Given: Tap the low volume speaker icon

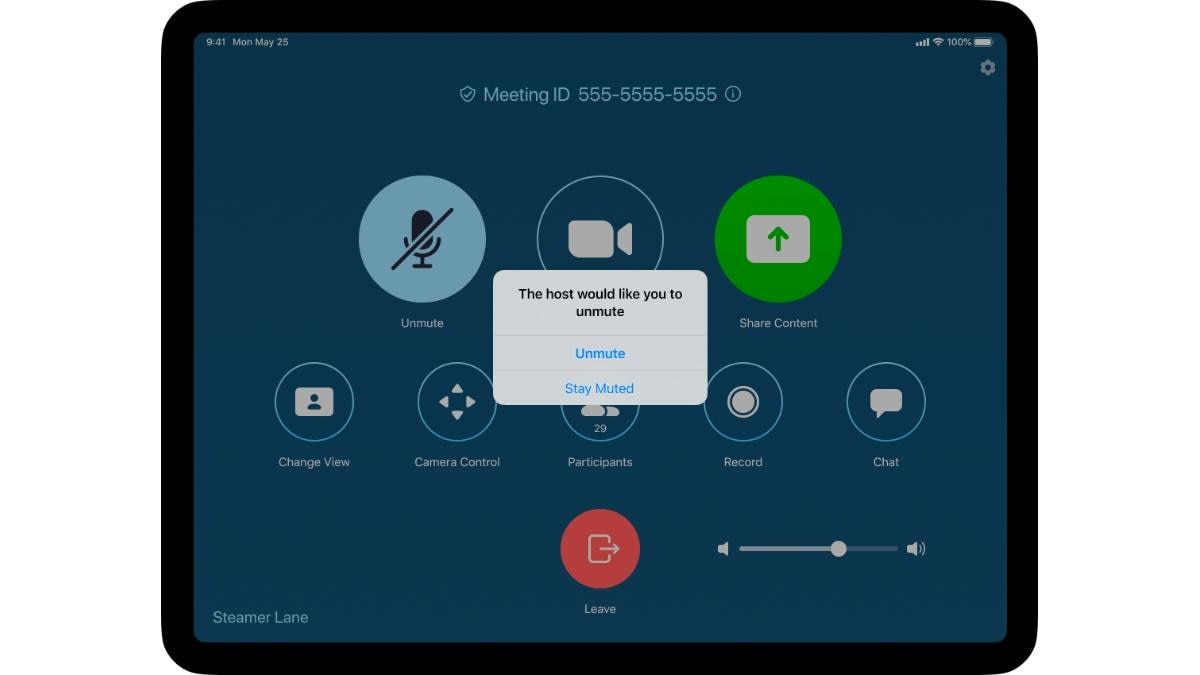Looking at the screenshot, I should point(723,548).
